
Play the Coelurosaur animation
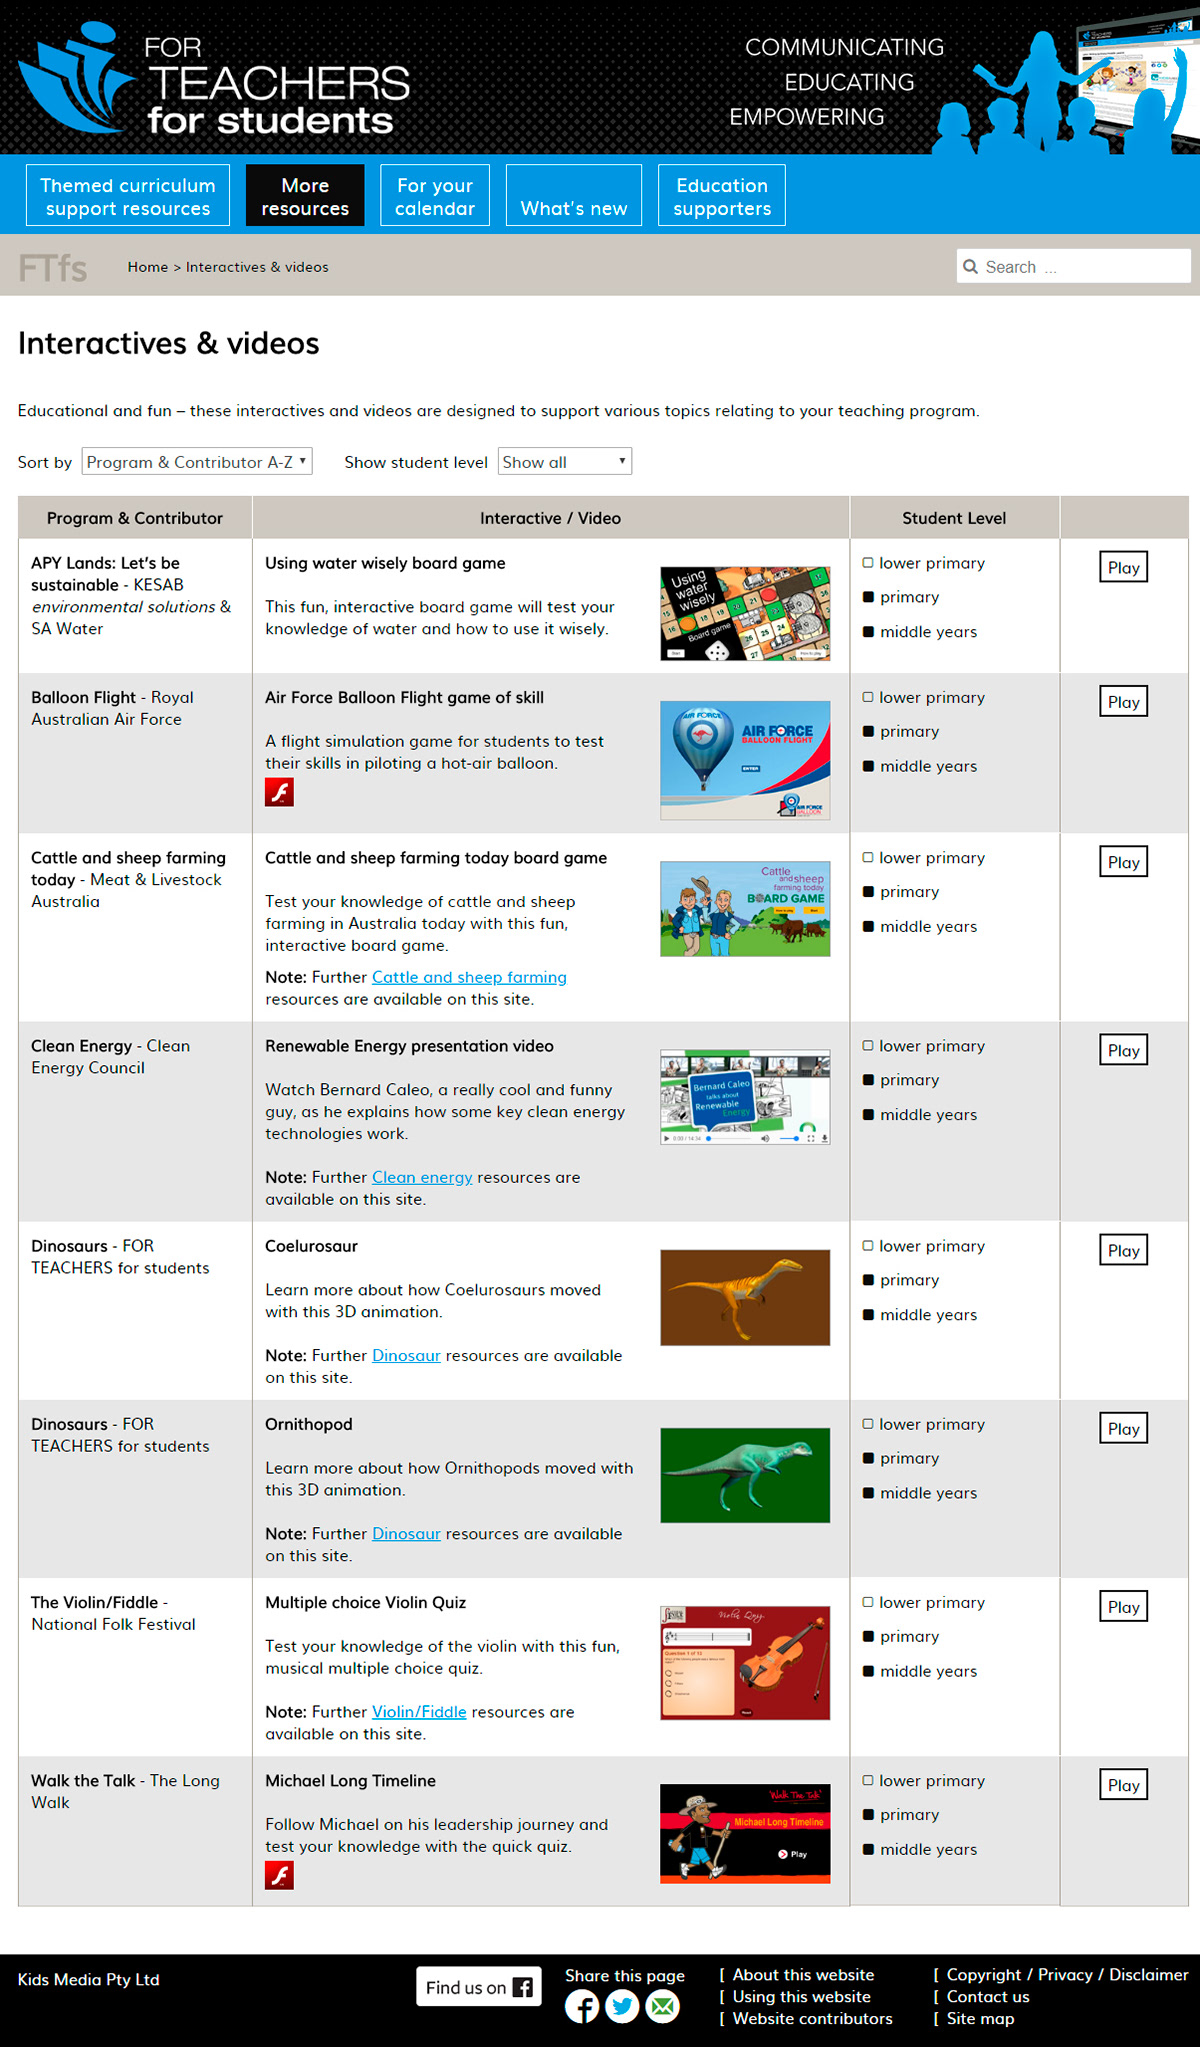(x=1123, y=1250)
